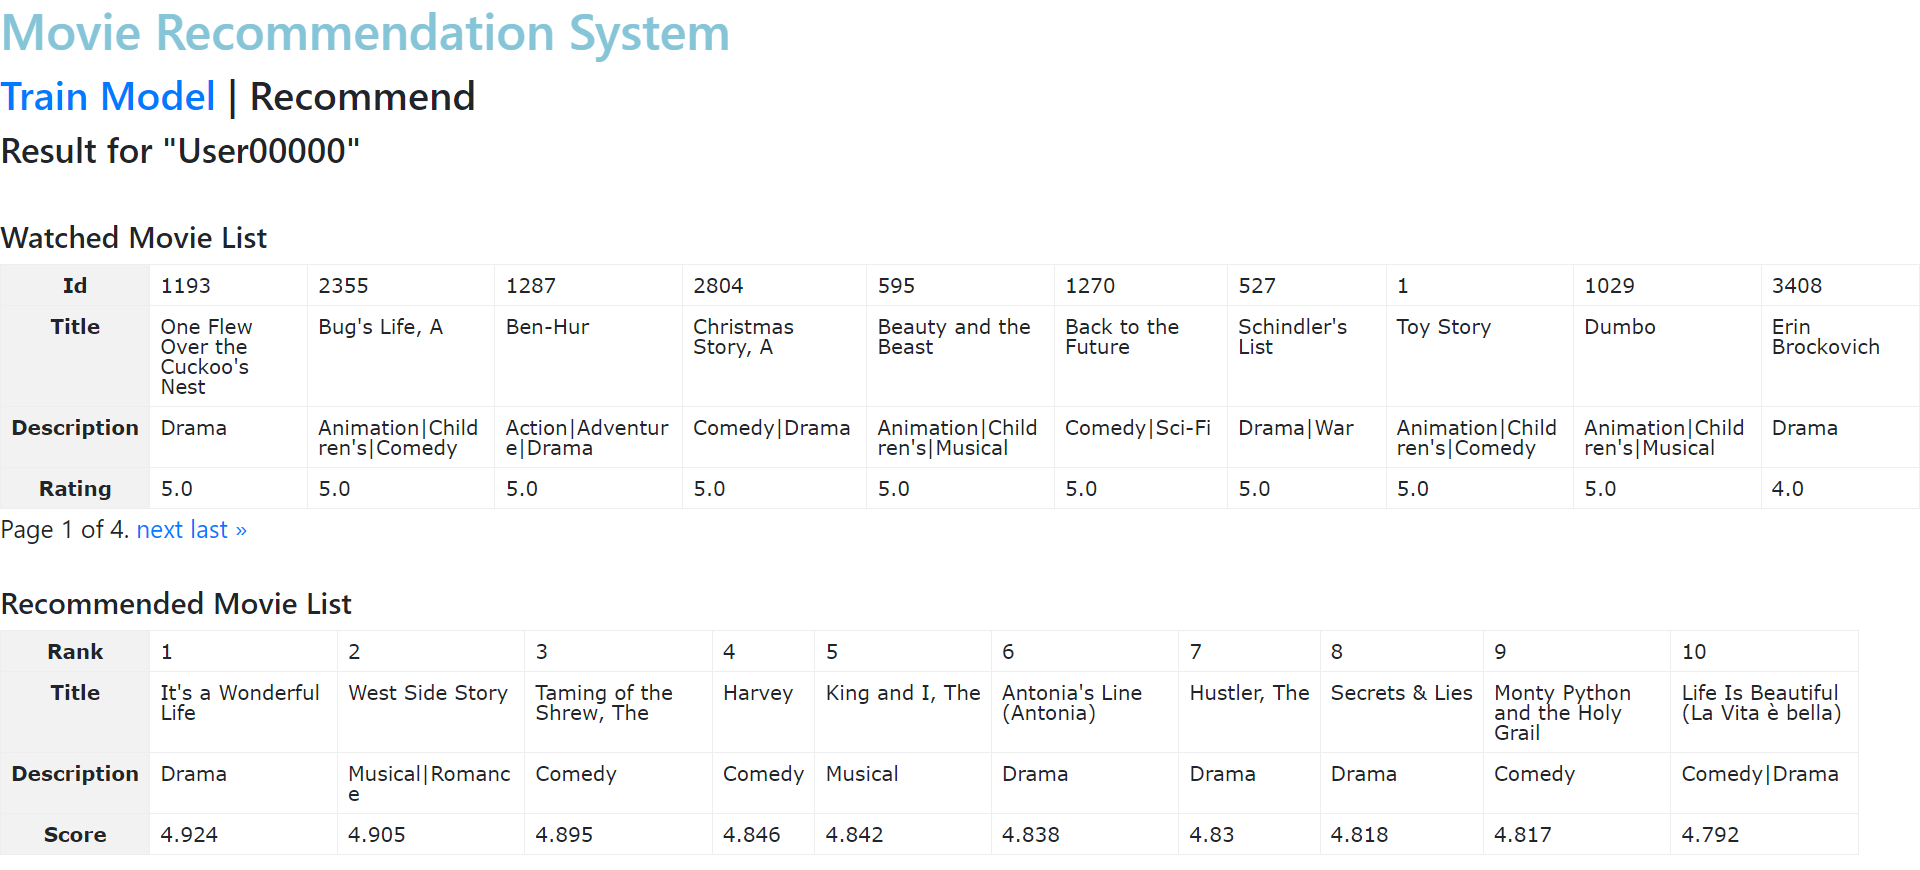
Task: Click the Schindler's List title
Action: point(1292,337)
